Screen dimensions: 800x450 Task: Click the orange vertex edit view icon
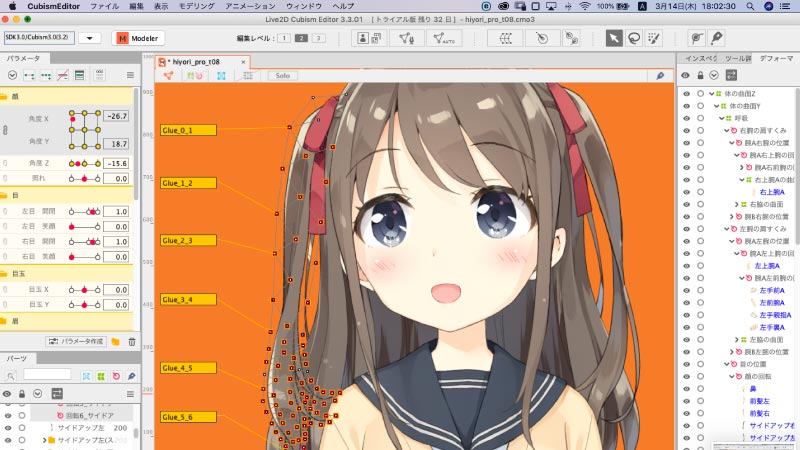pos(168,76)
